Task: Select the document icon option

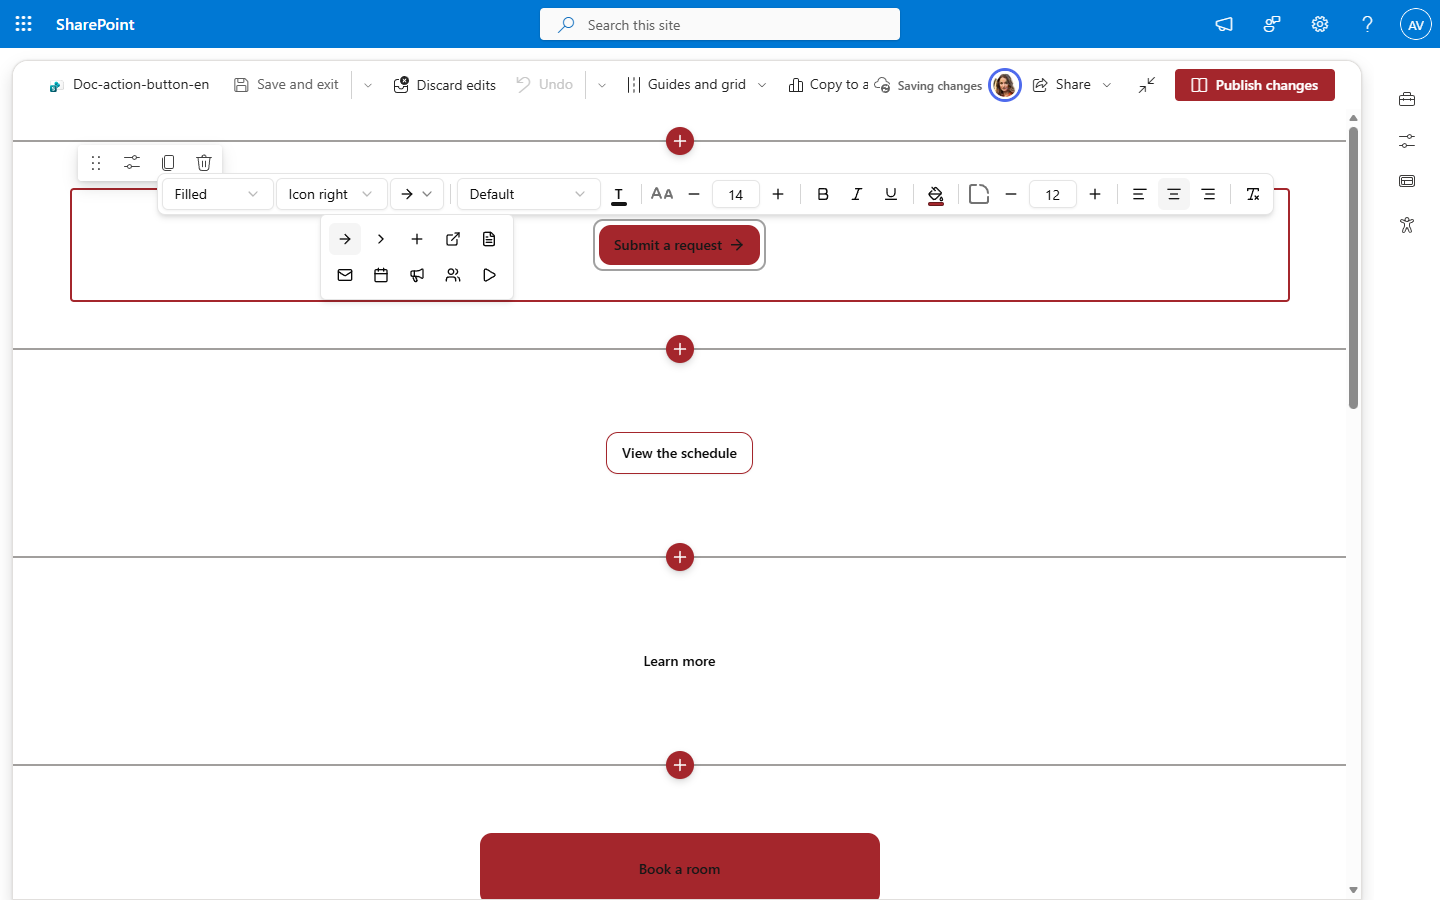Action: click(x=489, y=239)
